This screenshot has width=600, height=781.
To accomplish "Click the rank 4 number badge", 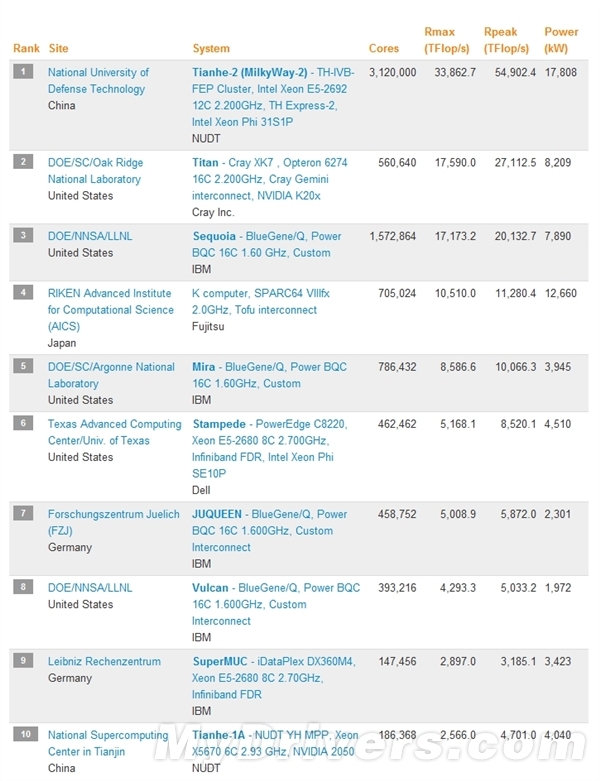I will [x=25, y=292].
